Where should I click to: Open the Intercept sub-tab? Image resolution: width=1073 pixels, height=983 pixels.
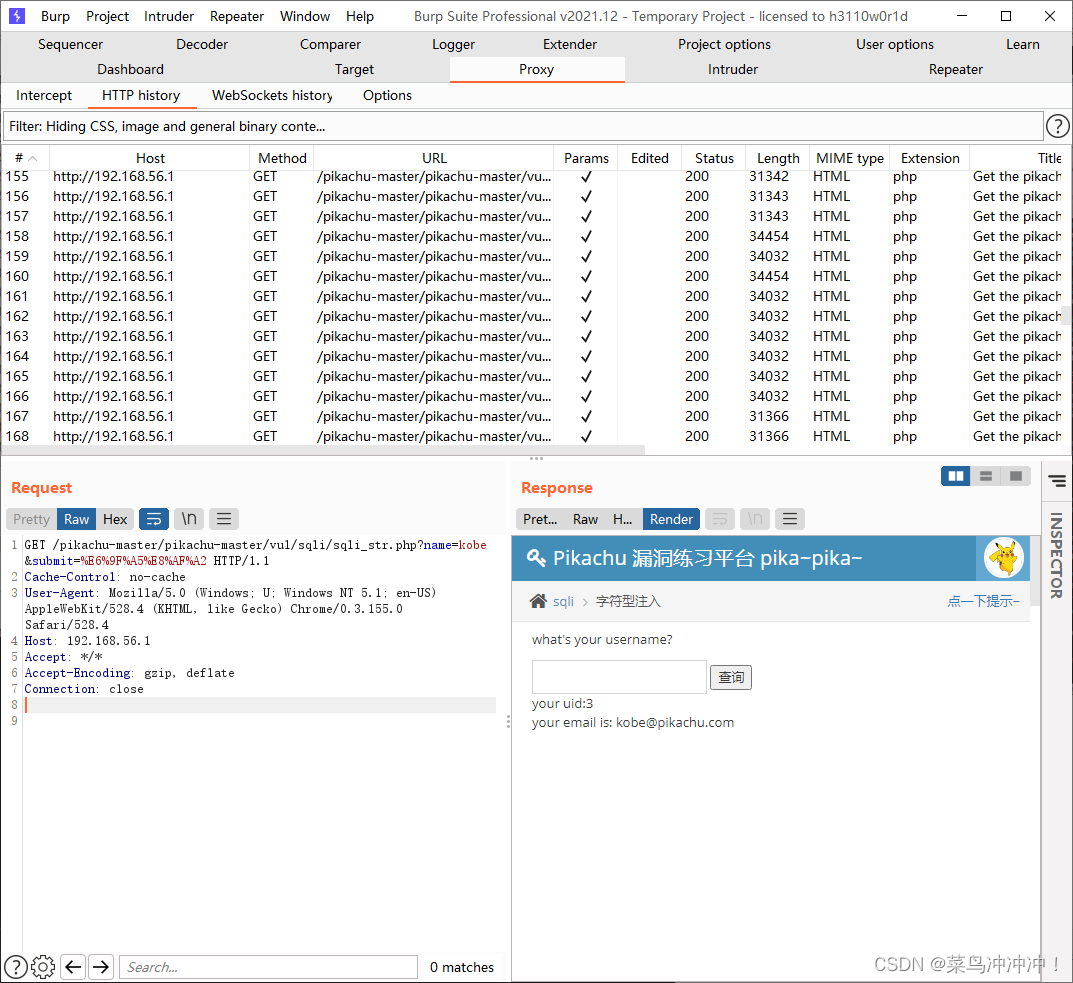[x=44, y=95]
